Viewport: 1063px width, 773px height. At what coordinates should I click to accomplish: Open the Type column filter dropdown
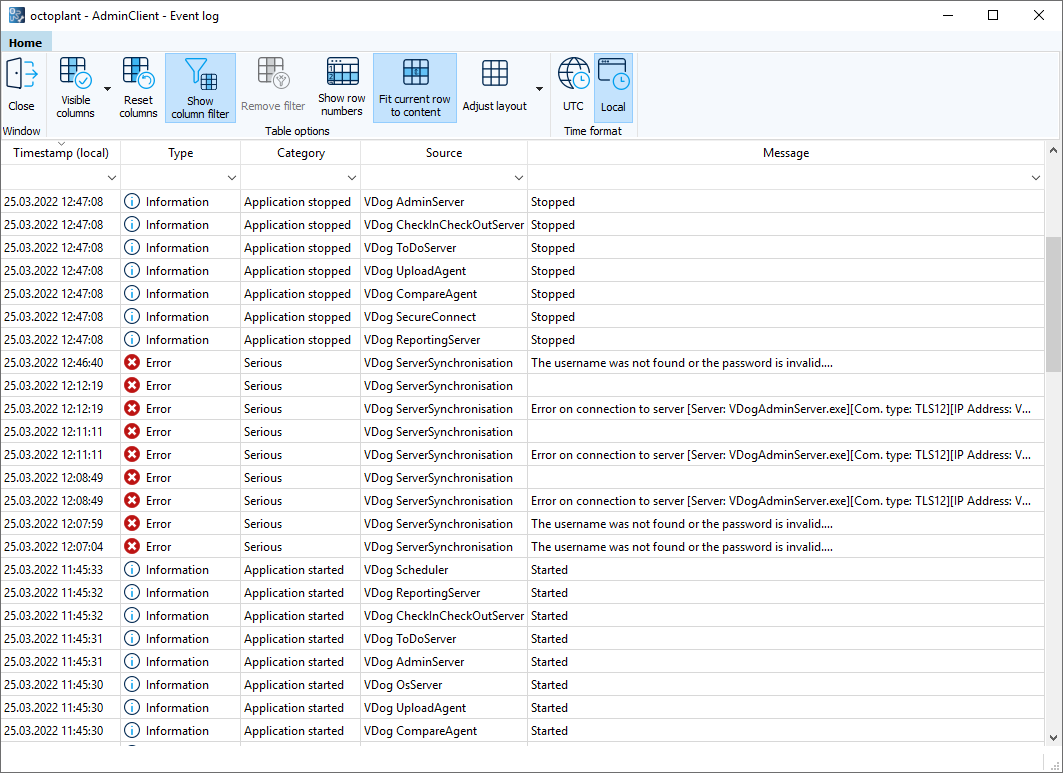(x=232, y=177)
